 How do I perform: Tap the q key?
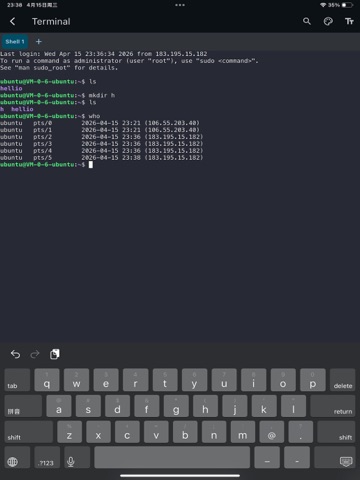(x=47, y=379)
